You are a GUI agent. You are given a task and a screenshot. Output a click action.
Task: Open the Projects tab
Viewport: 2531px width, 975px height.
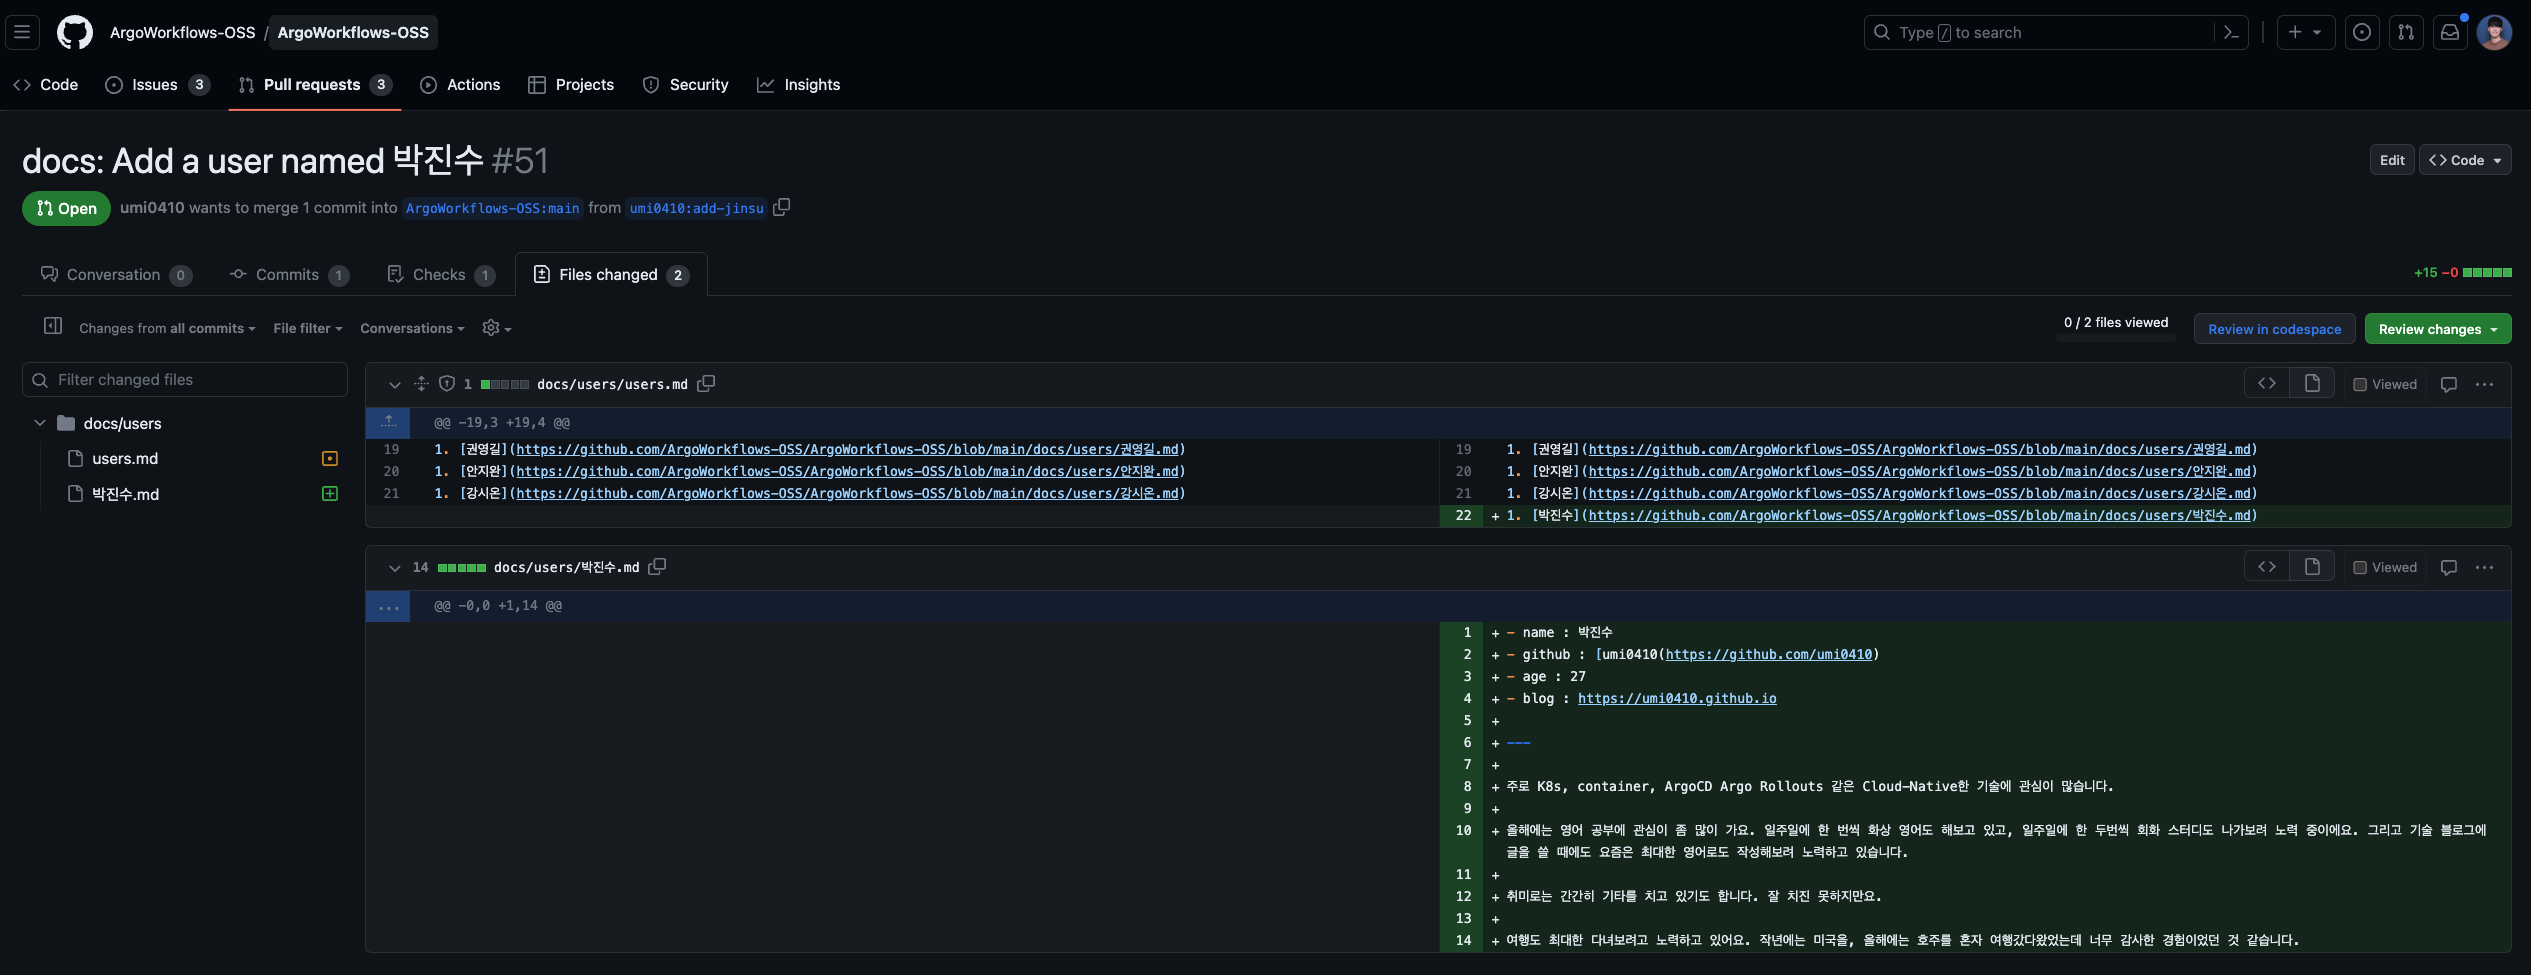point(571,85)
